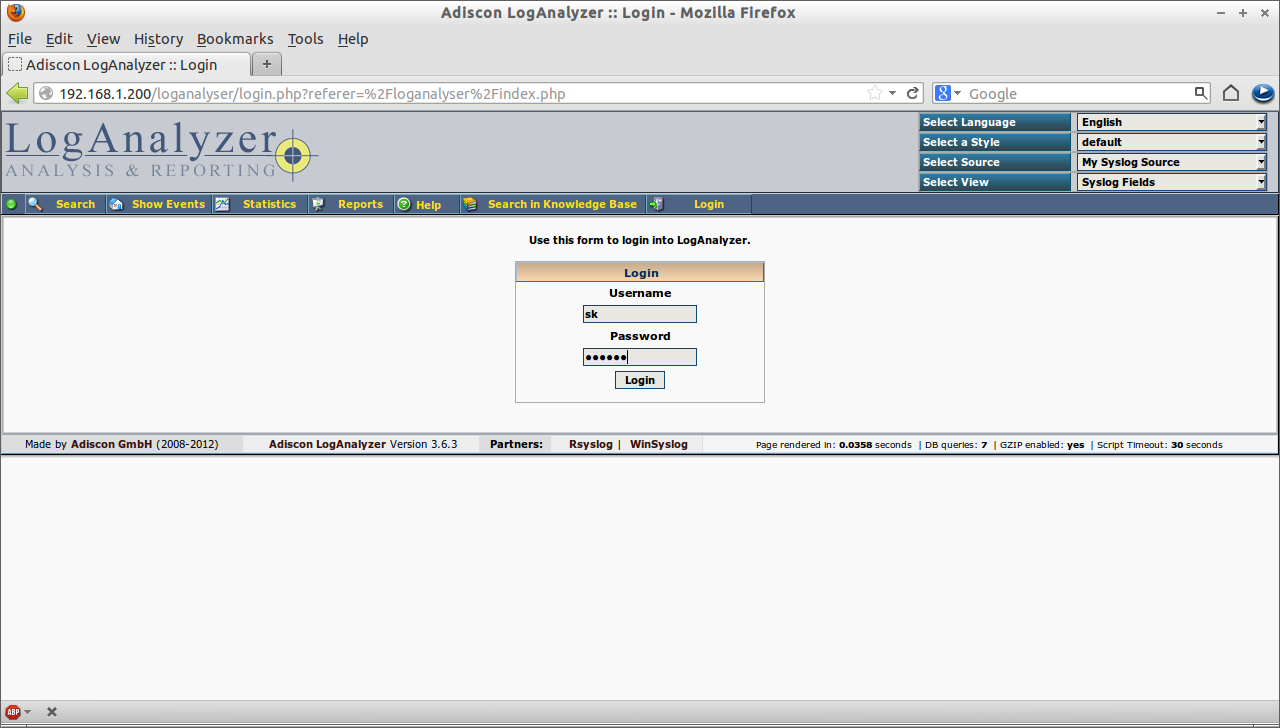Click the 'Page rendered in' footer text
This screenshot has height=728, width=1280.
834,445
